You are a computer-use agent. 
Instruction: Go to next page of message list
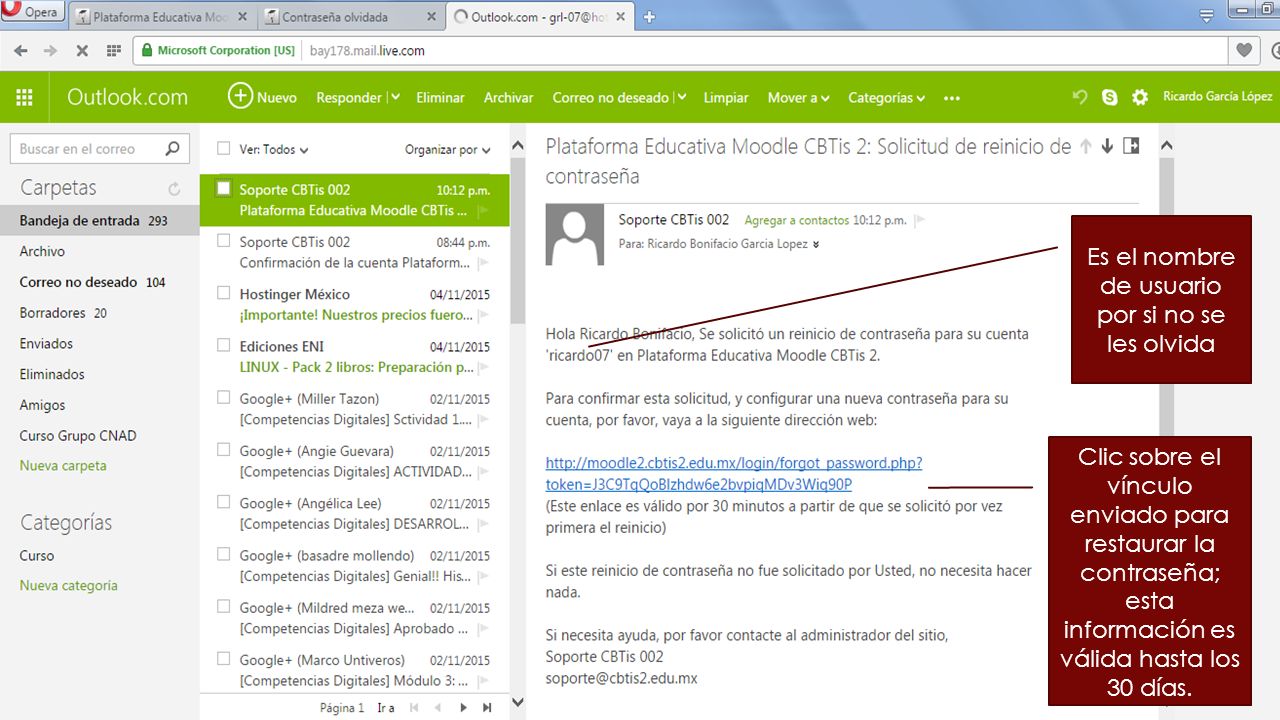463,708
